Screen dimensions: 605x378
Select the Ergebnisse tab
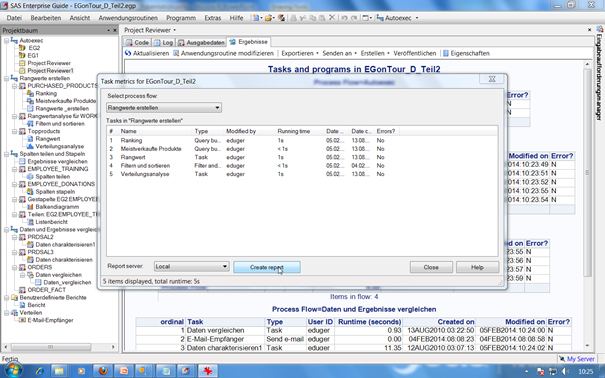(x=248, y=42)
